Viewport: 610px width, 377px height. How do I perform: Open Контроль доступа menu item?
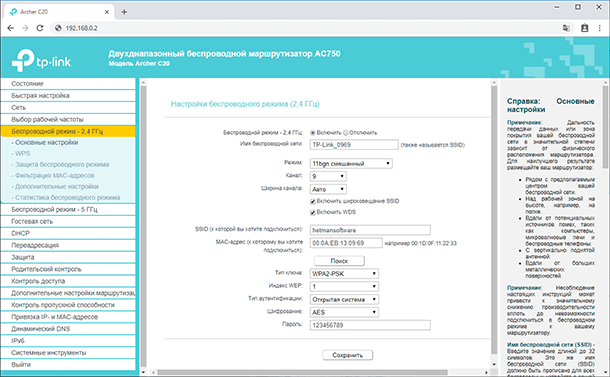pyautogui.click(x=68, y=281)
